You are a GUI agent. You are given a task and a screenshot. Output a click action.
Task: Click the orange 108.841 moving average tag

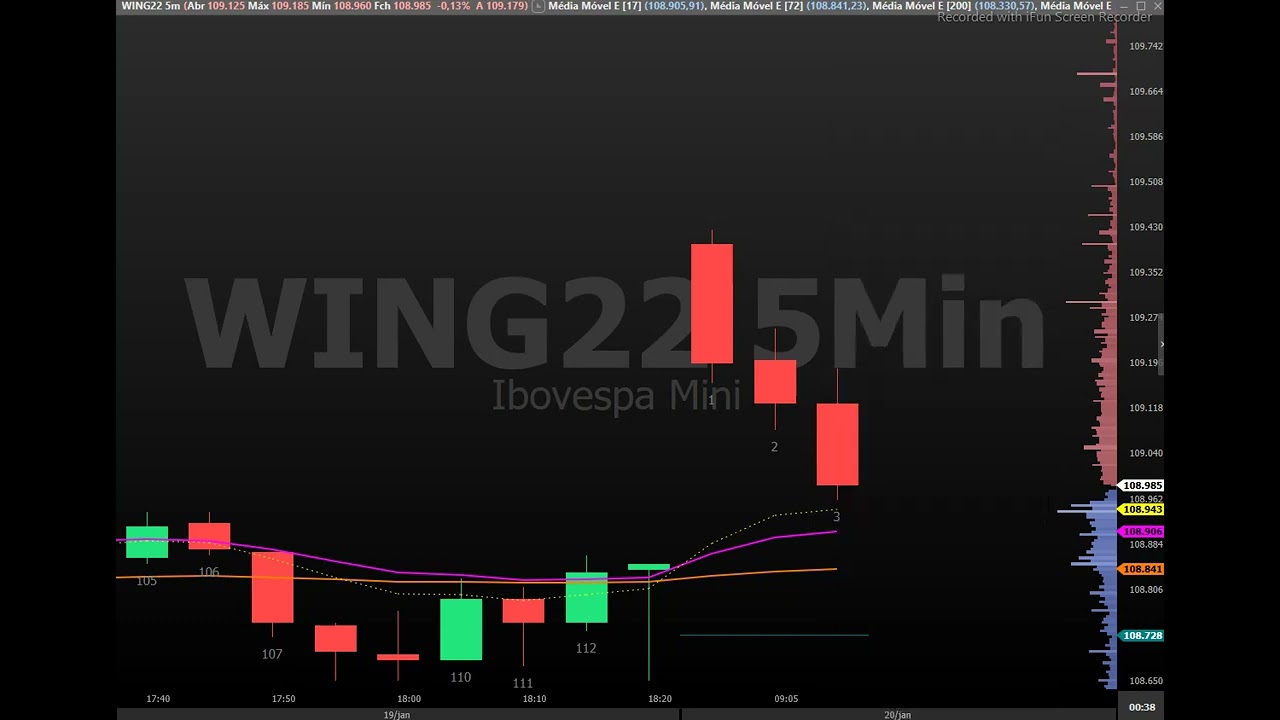[1142, 570]
